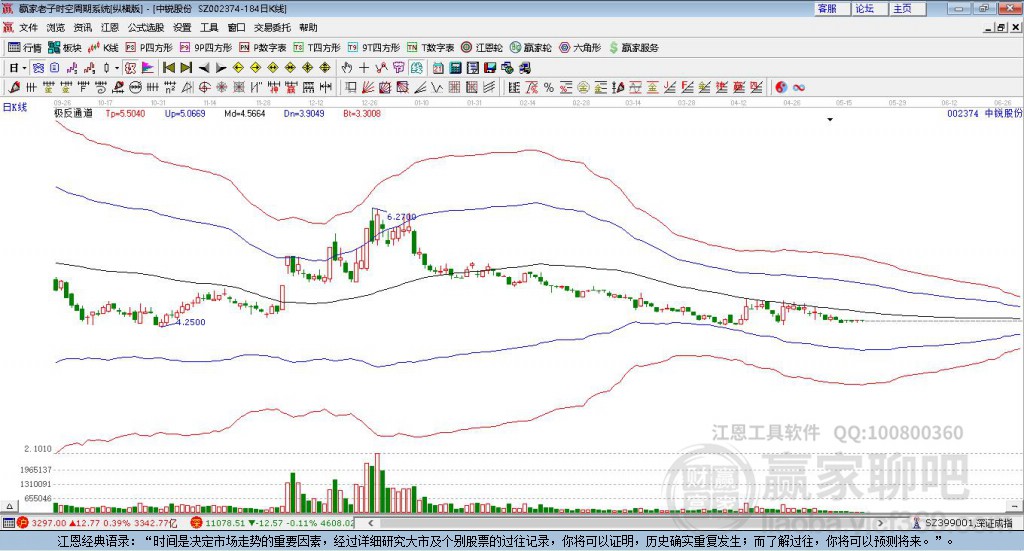Click the save floppy disk icon

490,68
